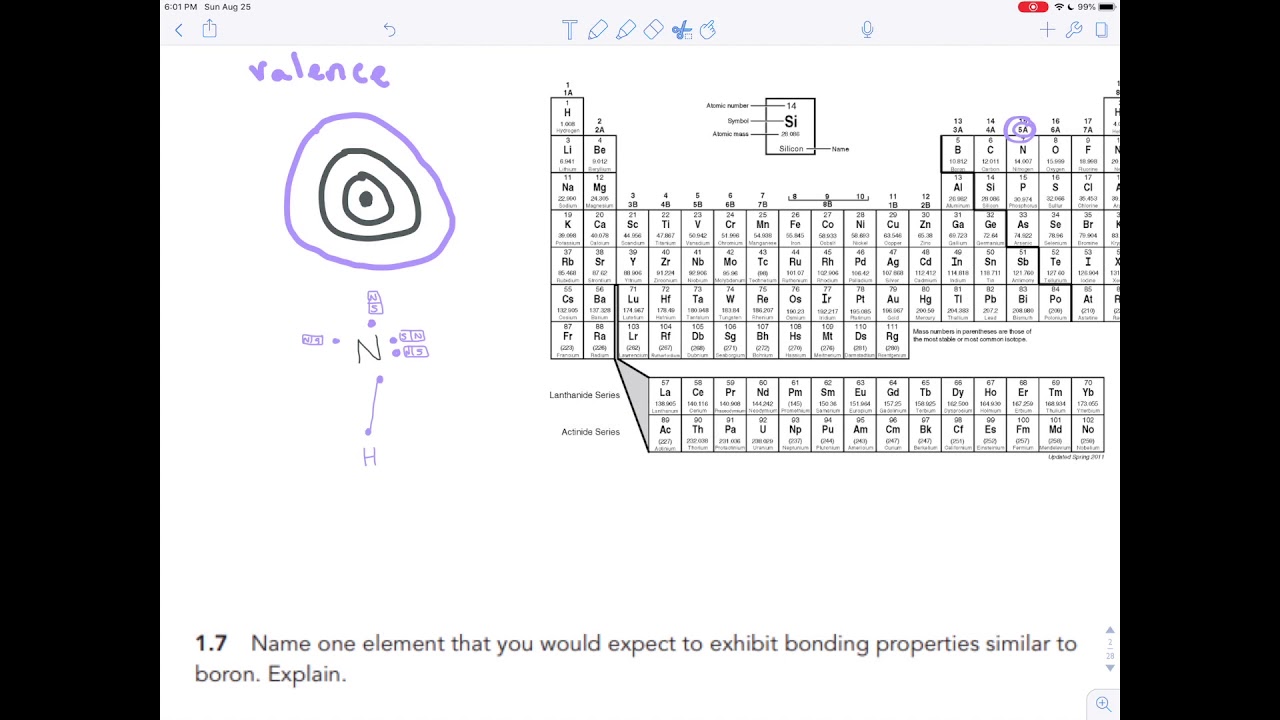
Task: Tap the Magnesium Mg cell
Action: coord(599,191)
